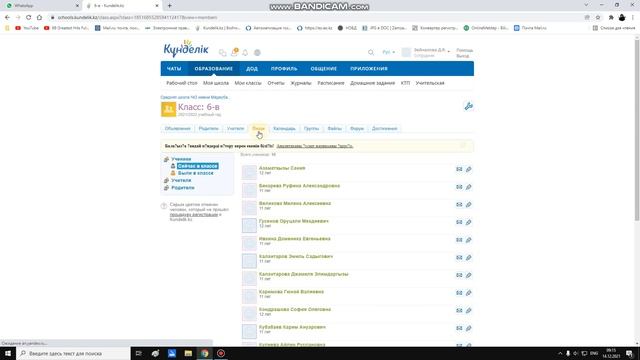
Task: Send a message to Бекорева Руфина via the envelope icon
Action: 459,187
